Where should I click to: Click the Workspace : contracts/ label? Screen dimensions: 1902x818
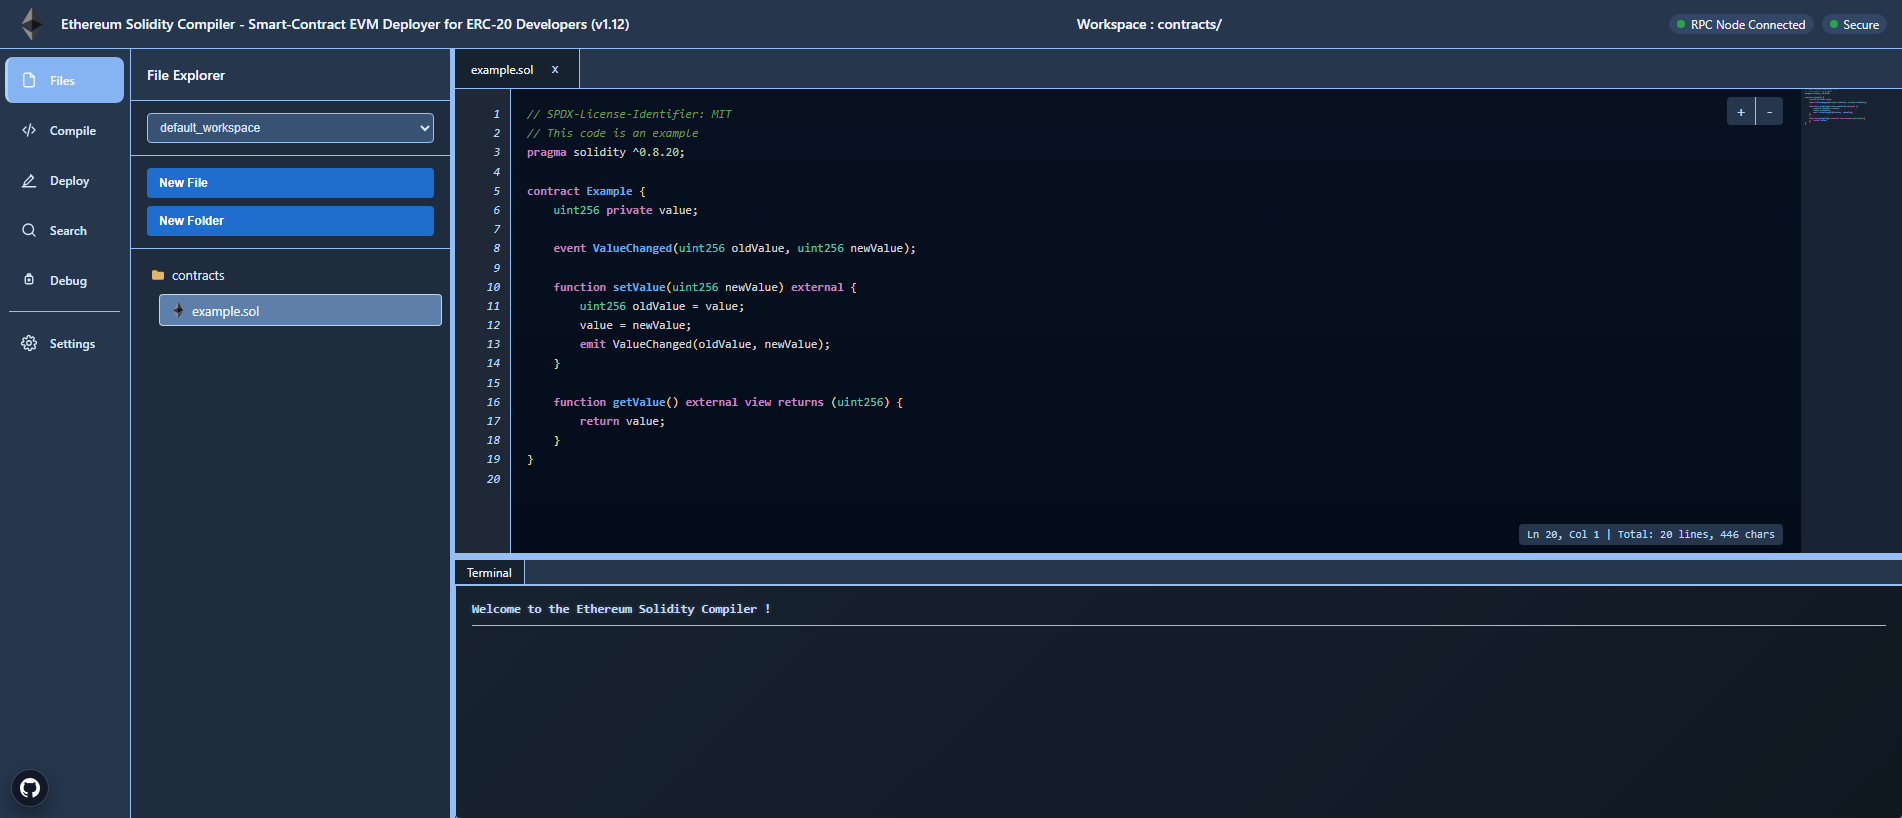1149,24
